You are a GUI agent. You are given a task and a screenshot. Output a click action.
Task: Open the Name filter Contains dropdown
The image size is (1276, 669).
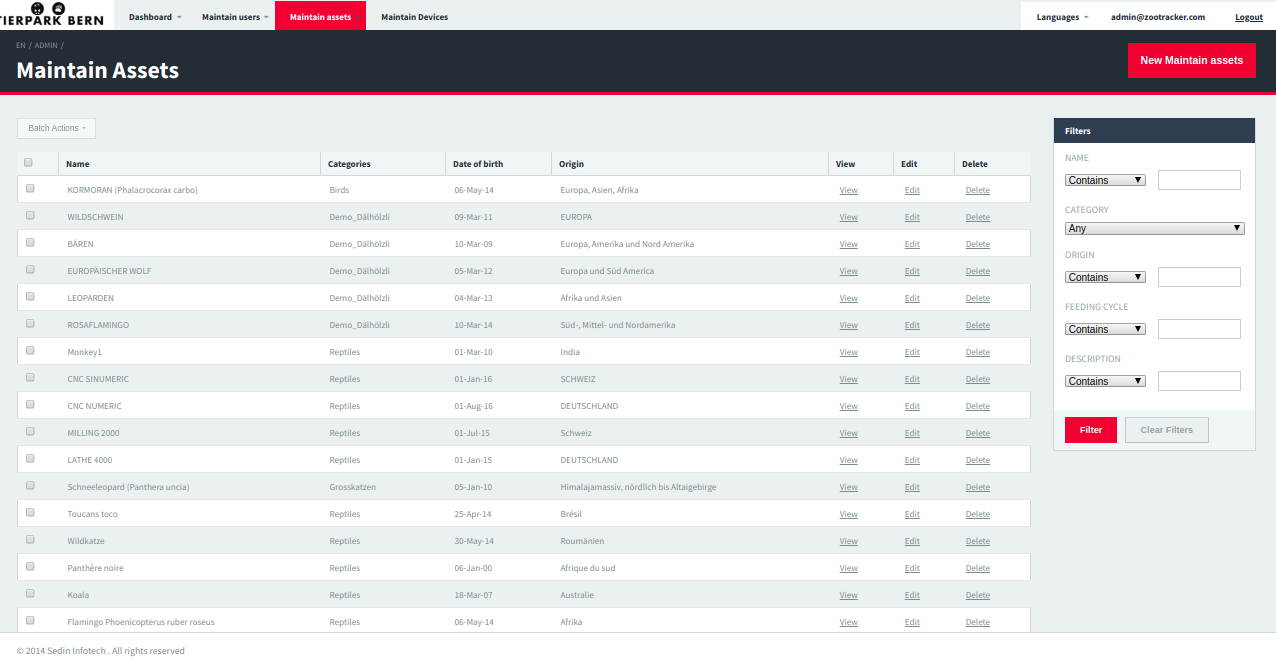[x=1105, y=180]
